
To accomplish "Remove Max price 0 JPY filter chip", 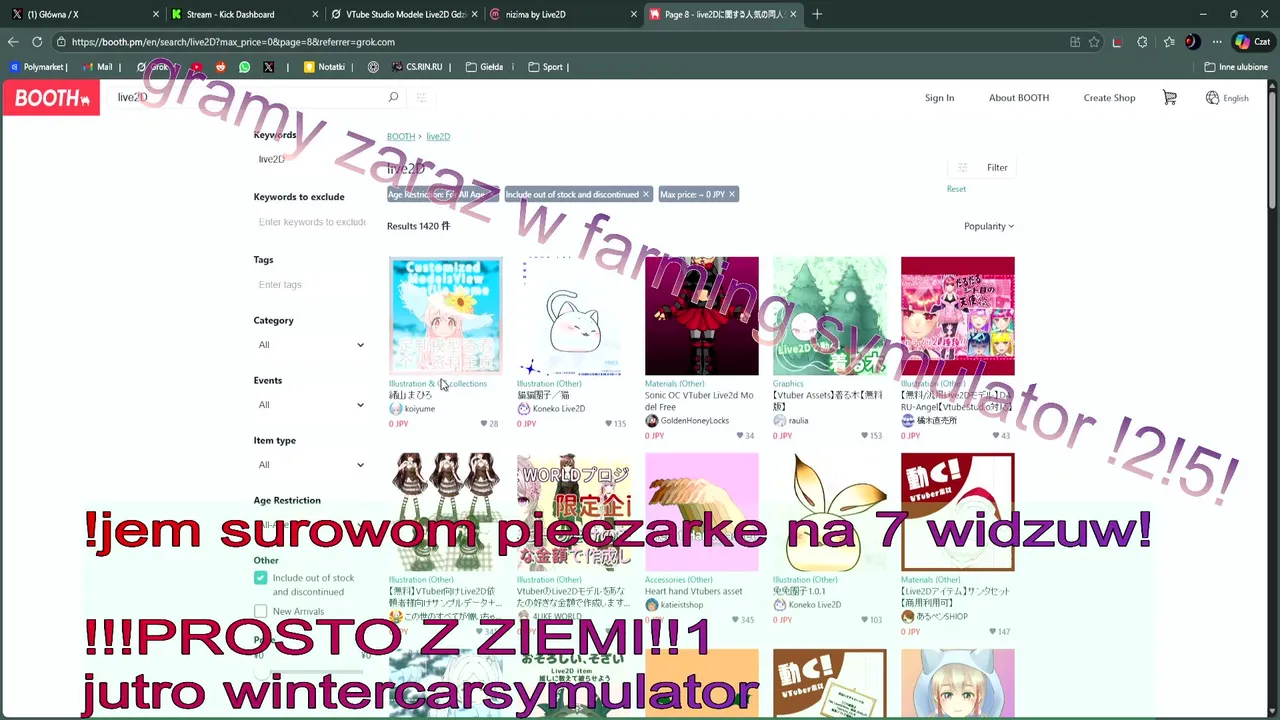I will 731,195.
